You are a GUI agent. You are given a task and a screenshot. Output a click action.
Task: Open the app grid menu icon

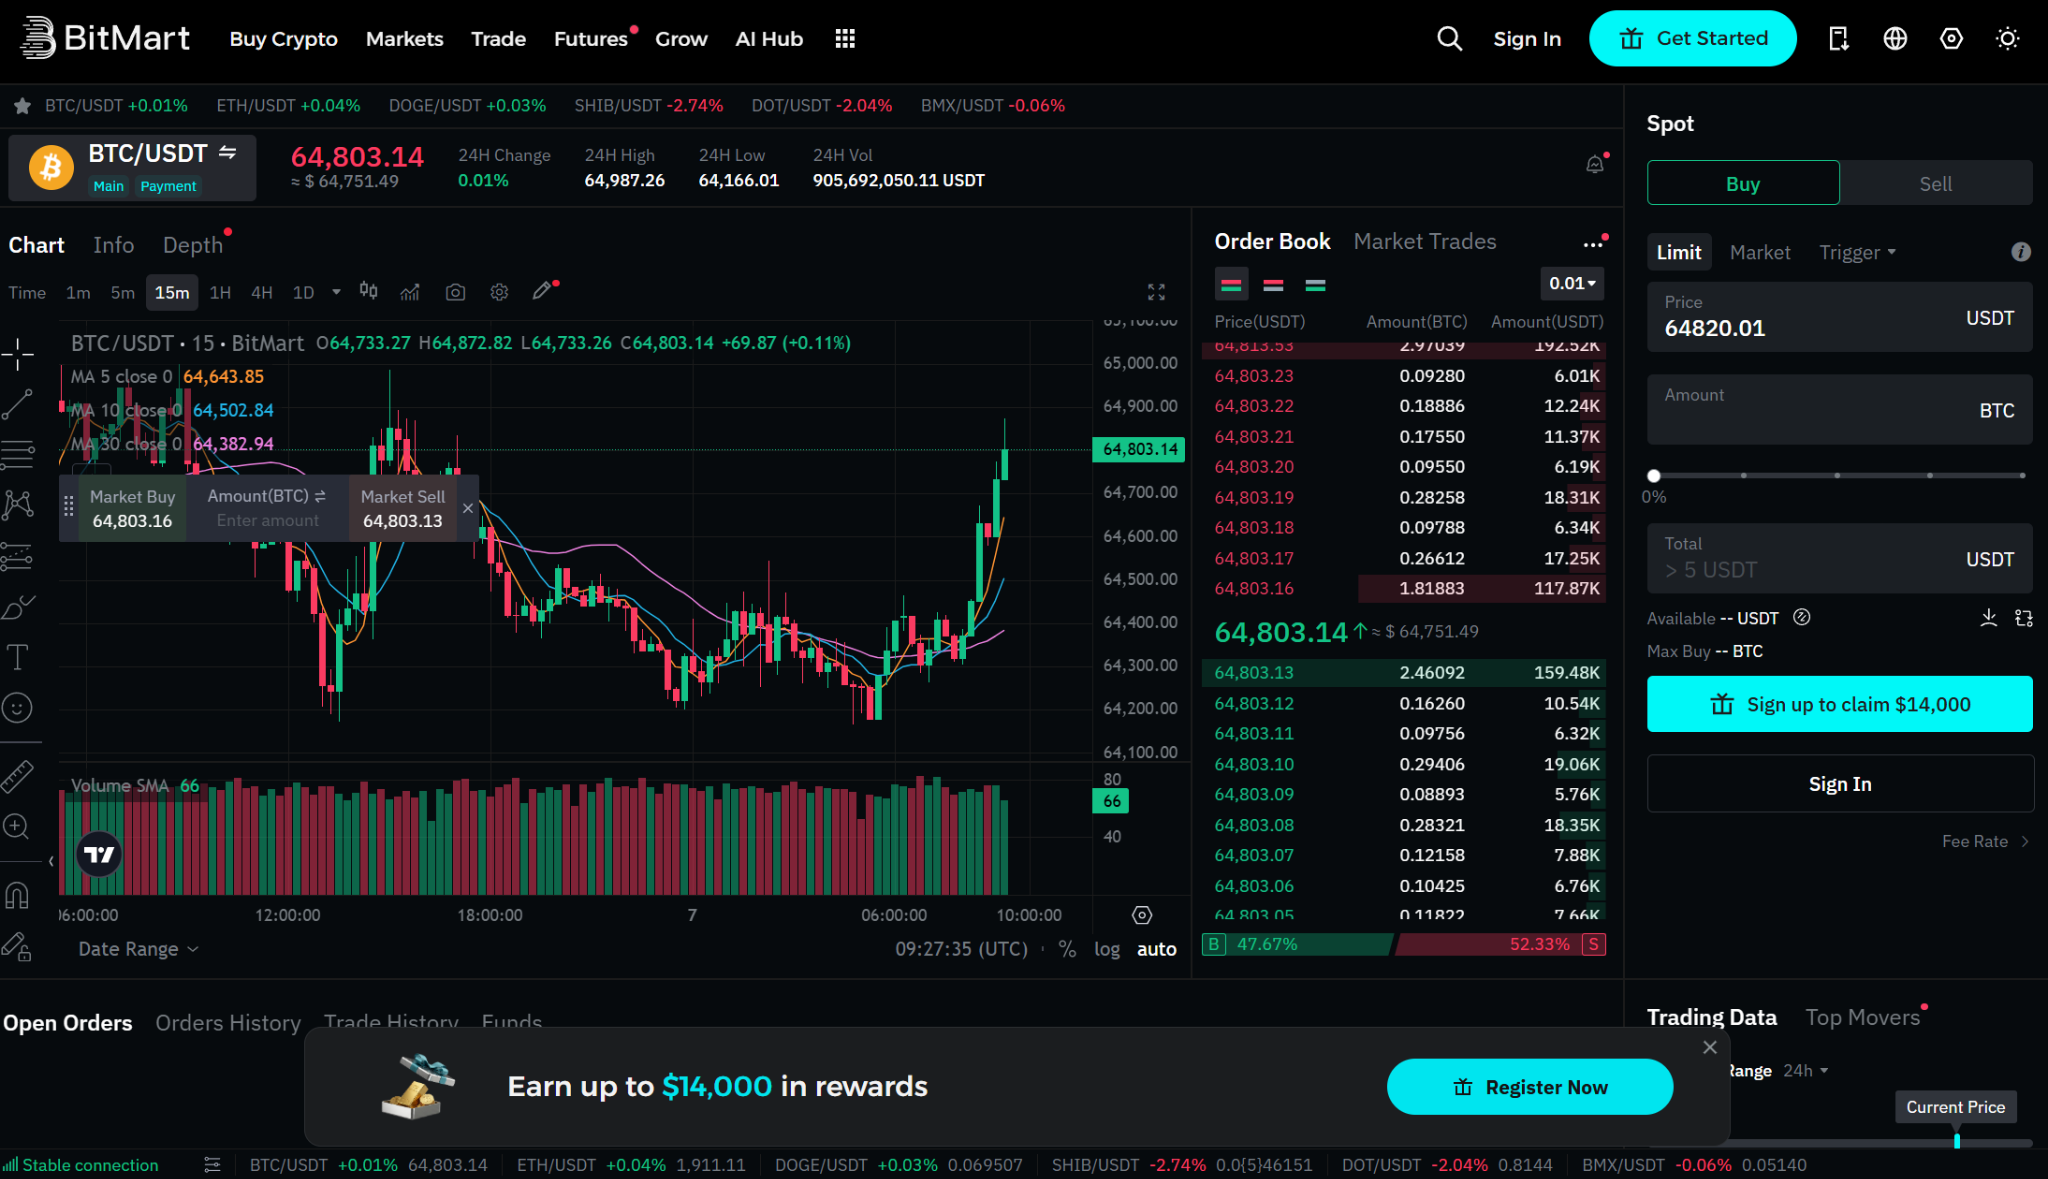845,39
